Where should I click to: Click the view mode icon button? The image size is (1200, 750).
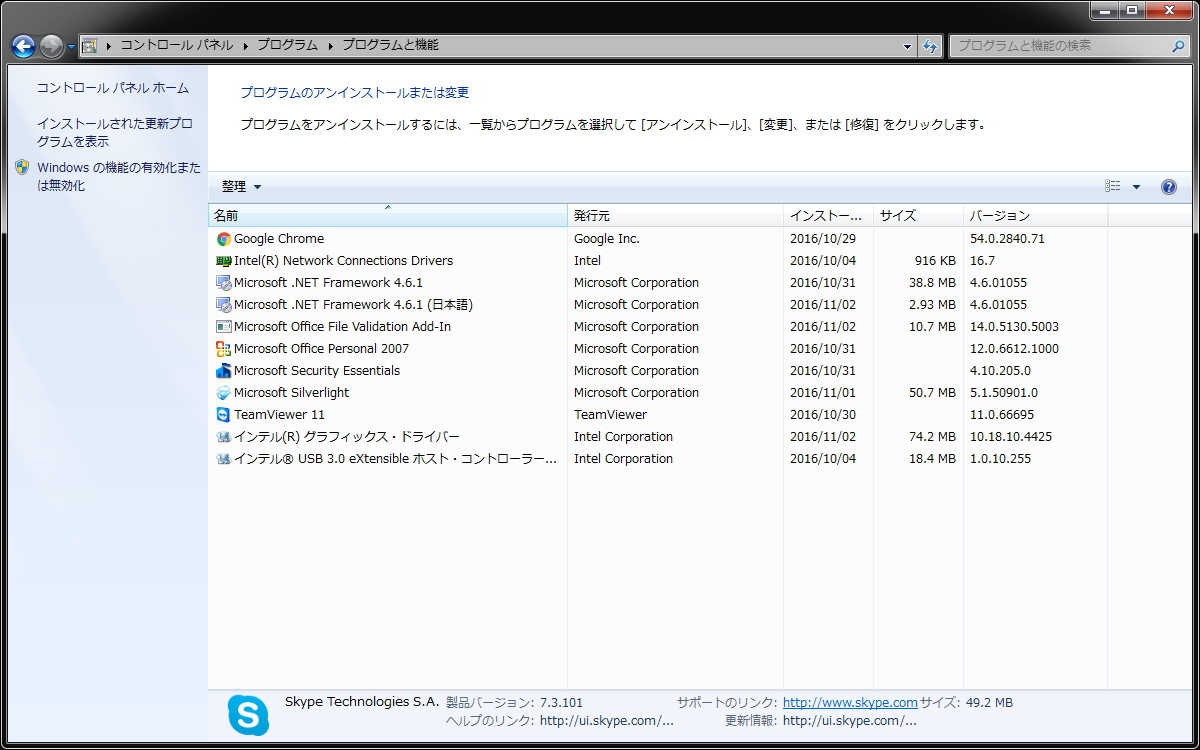[1113, 187]
